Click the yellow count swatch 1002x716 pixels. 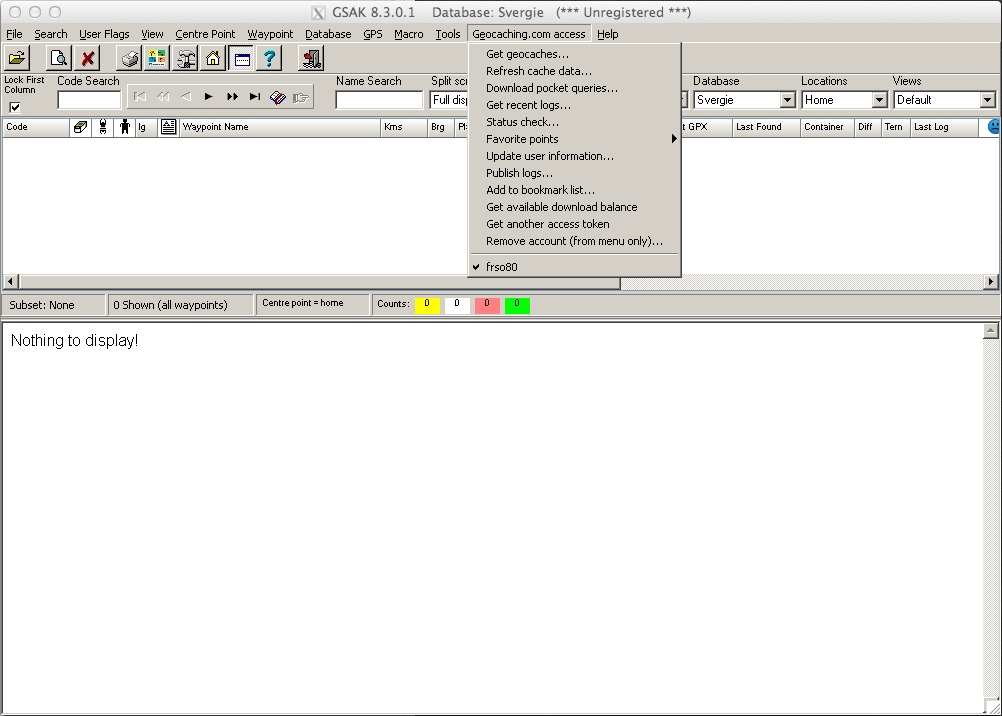click(x=428, y=306)
